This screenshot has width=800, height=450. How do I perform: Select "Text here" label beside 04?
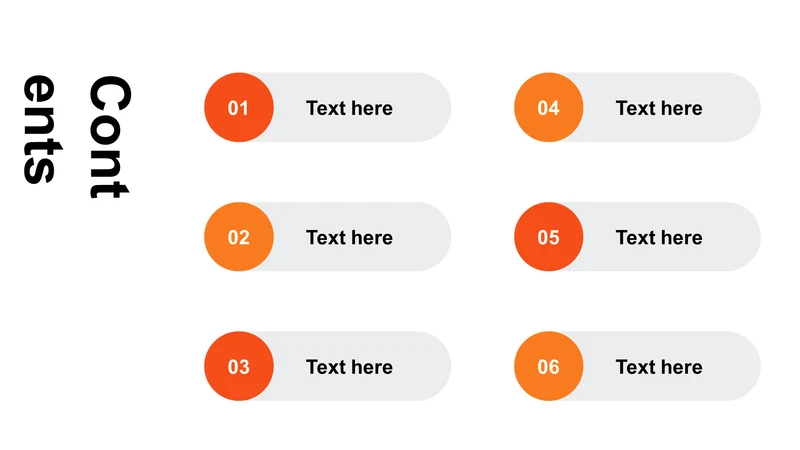point(659,108)
